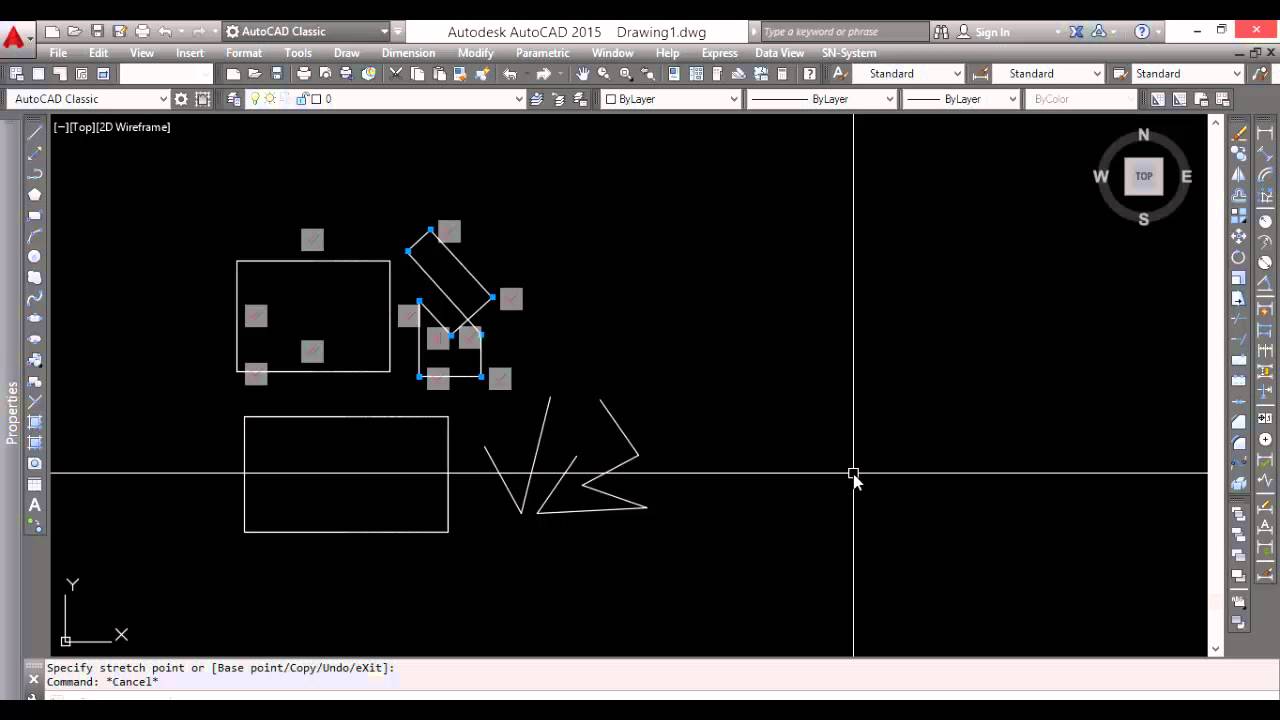Open the Format menu
This screenshot has height=720, width=1280.
point(243,53)
